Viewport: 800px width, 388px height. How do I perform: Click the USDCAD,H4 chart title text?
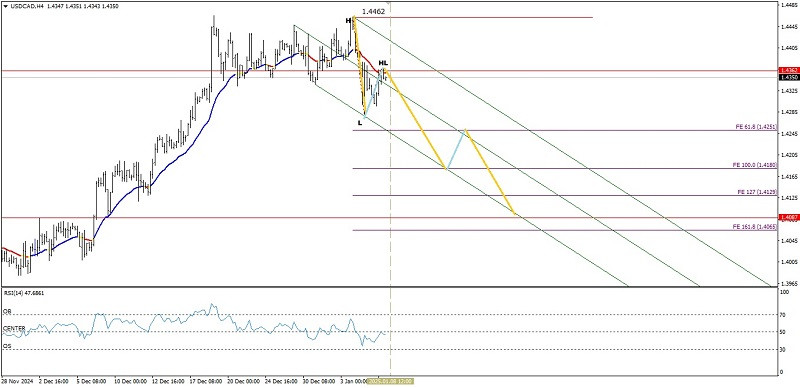pyautogui.click(x=26, y=7)
